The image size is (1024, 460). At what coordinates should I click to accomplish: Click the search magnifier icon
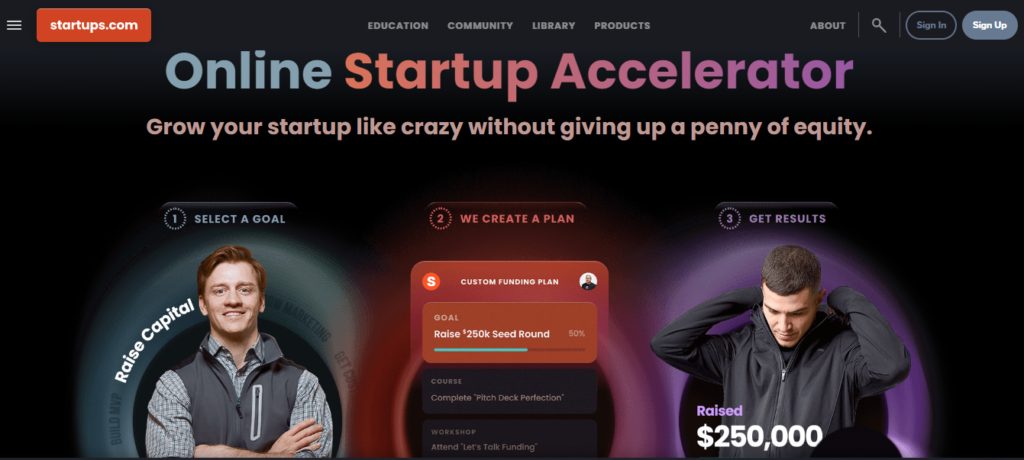tap(879, 25)
